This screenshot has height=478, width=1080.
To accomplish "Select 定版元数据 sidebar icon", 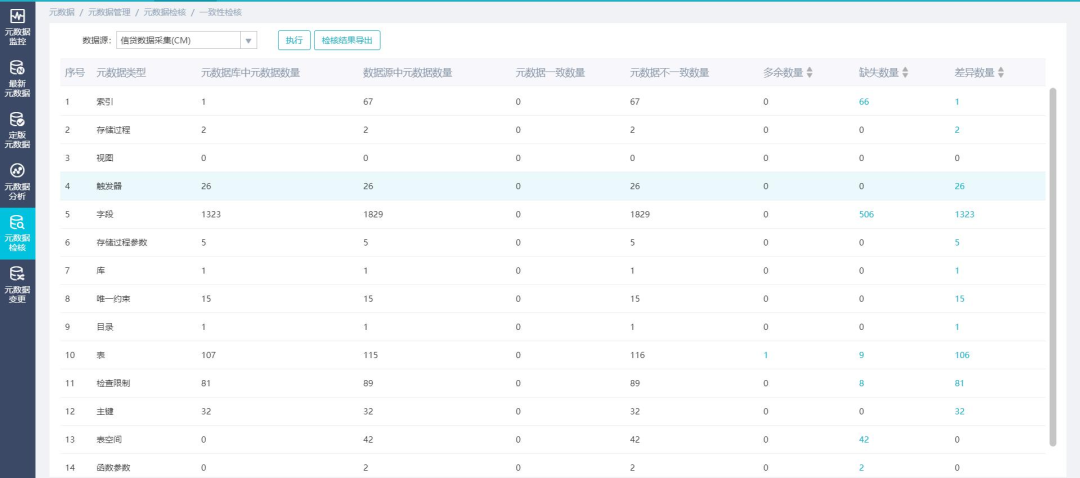I will pyautogui.click(x=18, y=129).
